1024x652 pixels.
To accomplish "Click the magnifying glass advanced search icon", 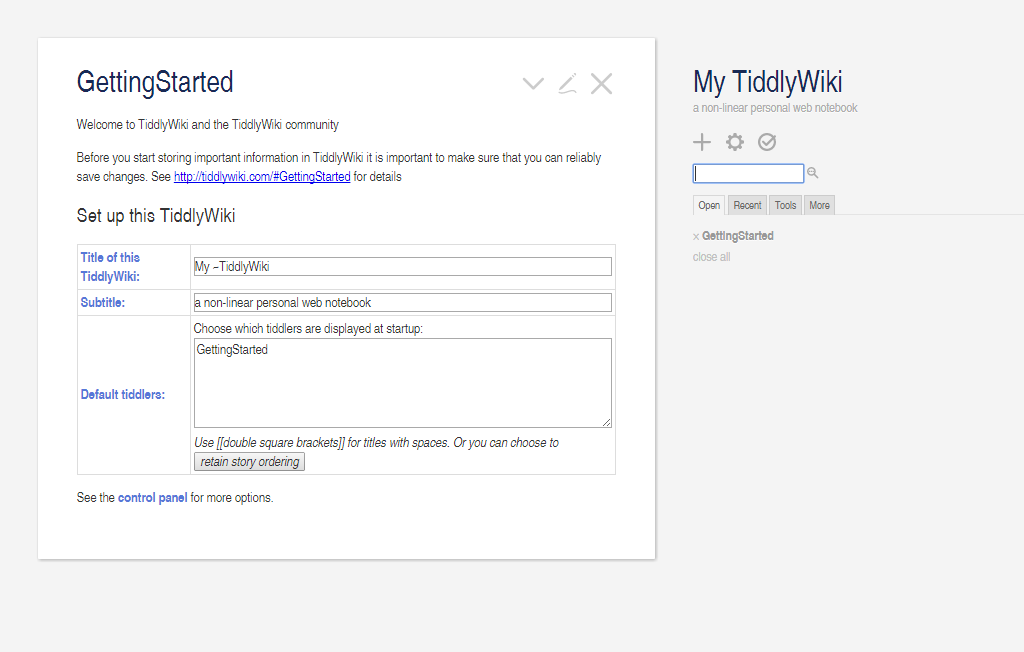I will click(813, 174).
